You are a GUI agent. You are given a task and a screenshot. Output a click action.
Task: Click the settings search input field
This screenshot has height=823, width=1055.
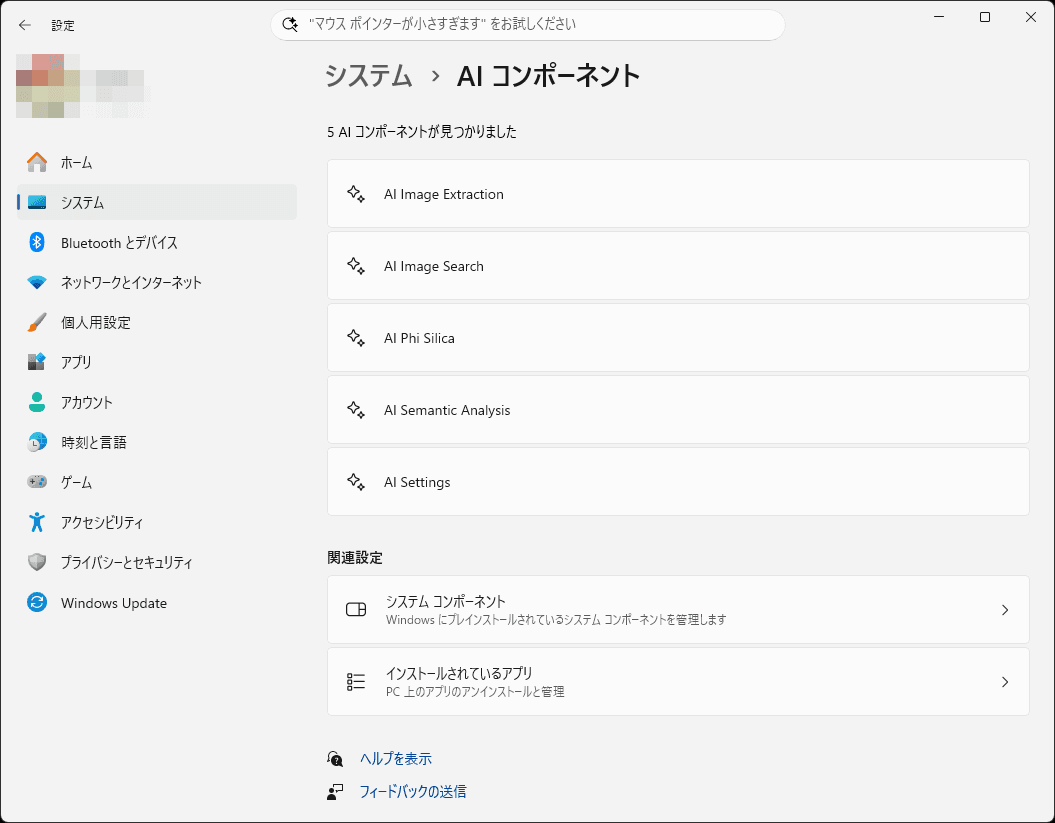click(528, 25)
